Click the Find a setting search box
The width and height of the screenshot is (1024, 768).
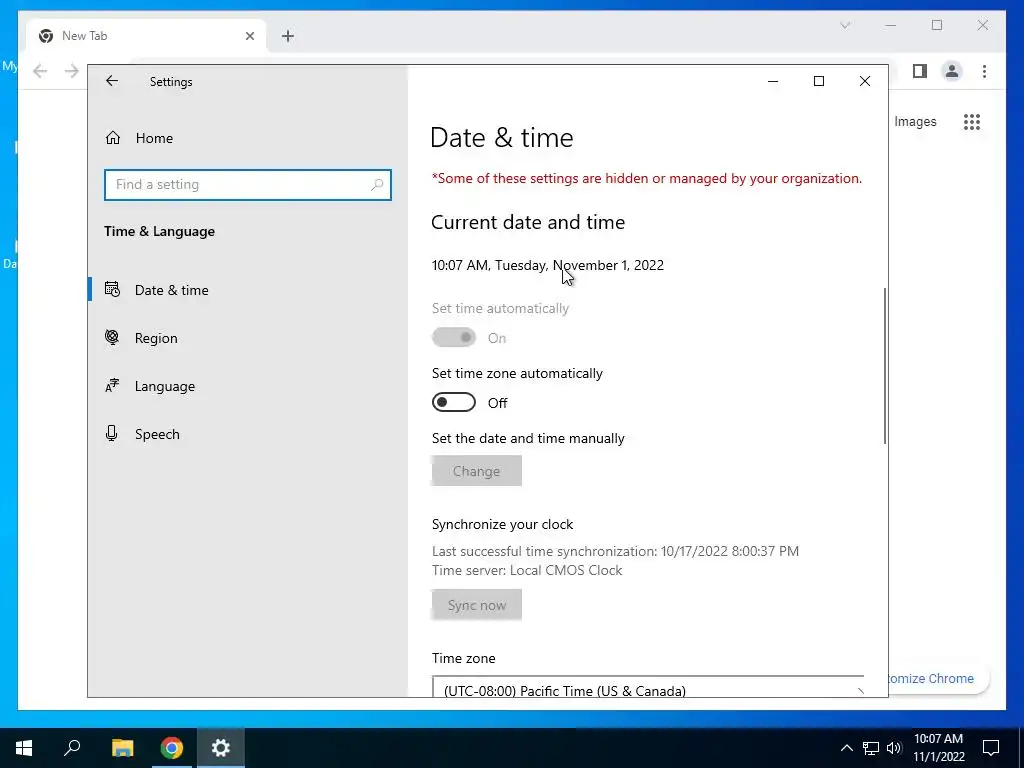[x=248, y=185]
